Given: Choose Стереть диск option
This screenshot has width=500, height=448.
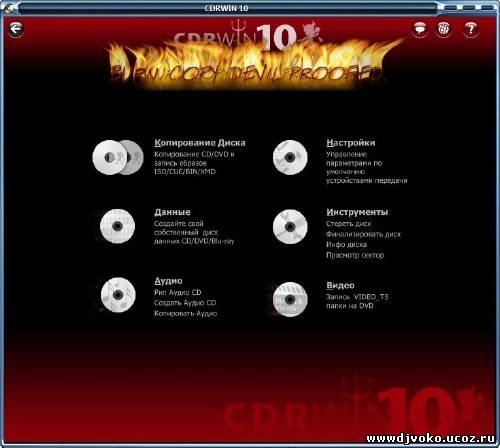Looking at the screenshot, I should coord(348,224).
